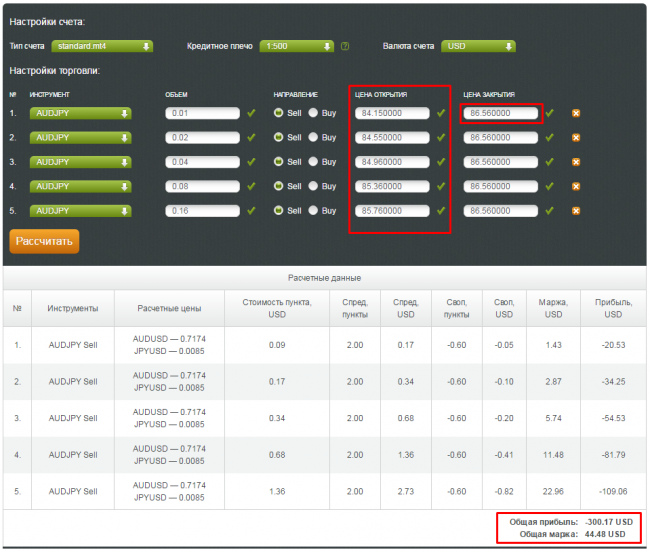This screenshot has width=650, height=552.
Task: Delete trade row 3 with the X icon
Action: coord(575,162)
